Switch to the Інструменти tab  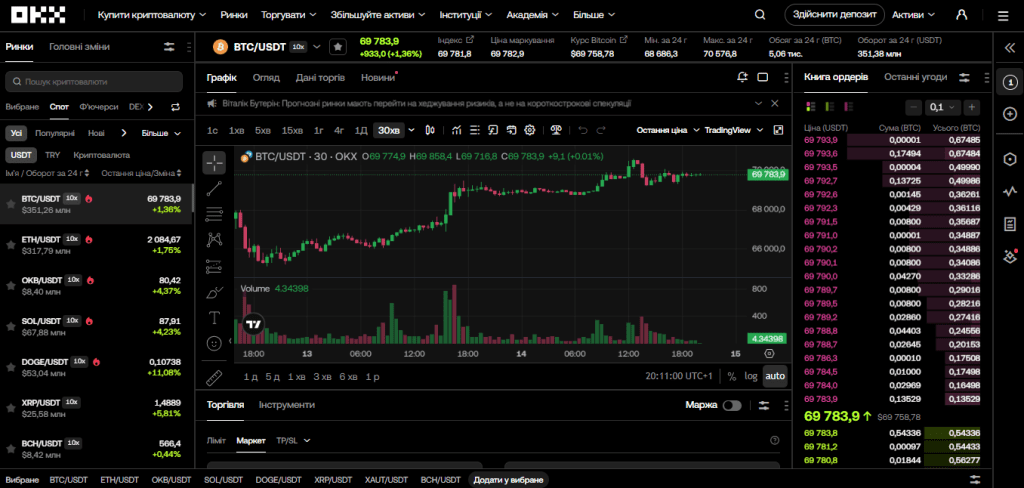coord(287,405)
